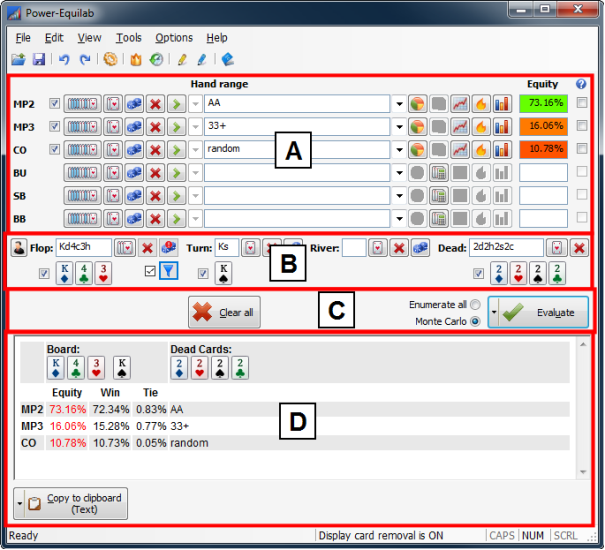
Task: Click MP3 orange equity 16.06% box
Action: 543,127
